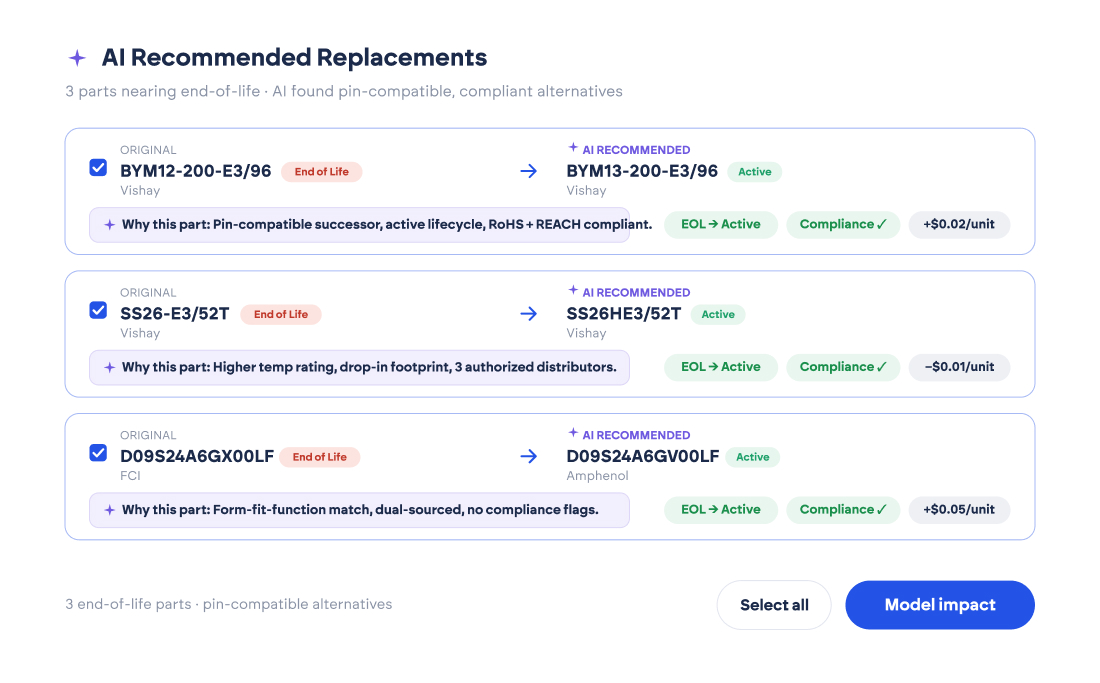The height and width of the screenshot is (683, 1100).
Task: Click the Select all button
Action: coord(774,604)
